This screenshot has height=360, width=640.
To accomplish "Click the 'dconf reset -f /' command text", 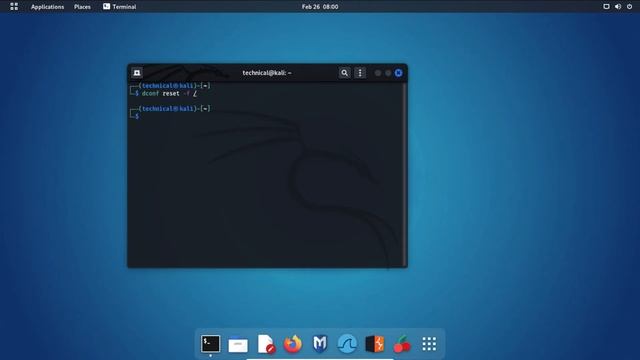I will click(169, 93).
